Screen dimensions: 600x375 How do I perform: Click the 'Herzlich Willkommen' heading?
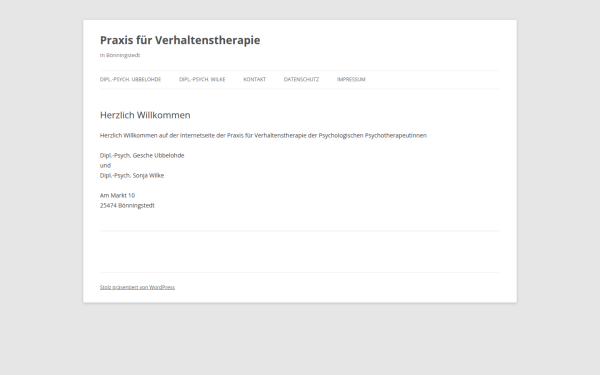click(x=145, y=115)
